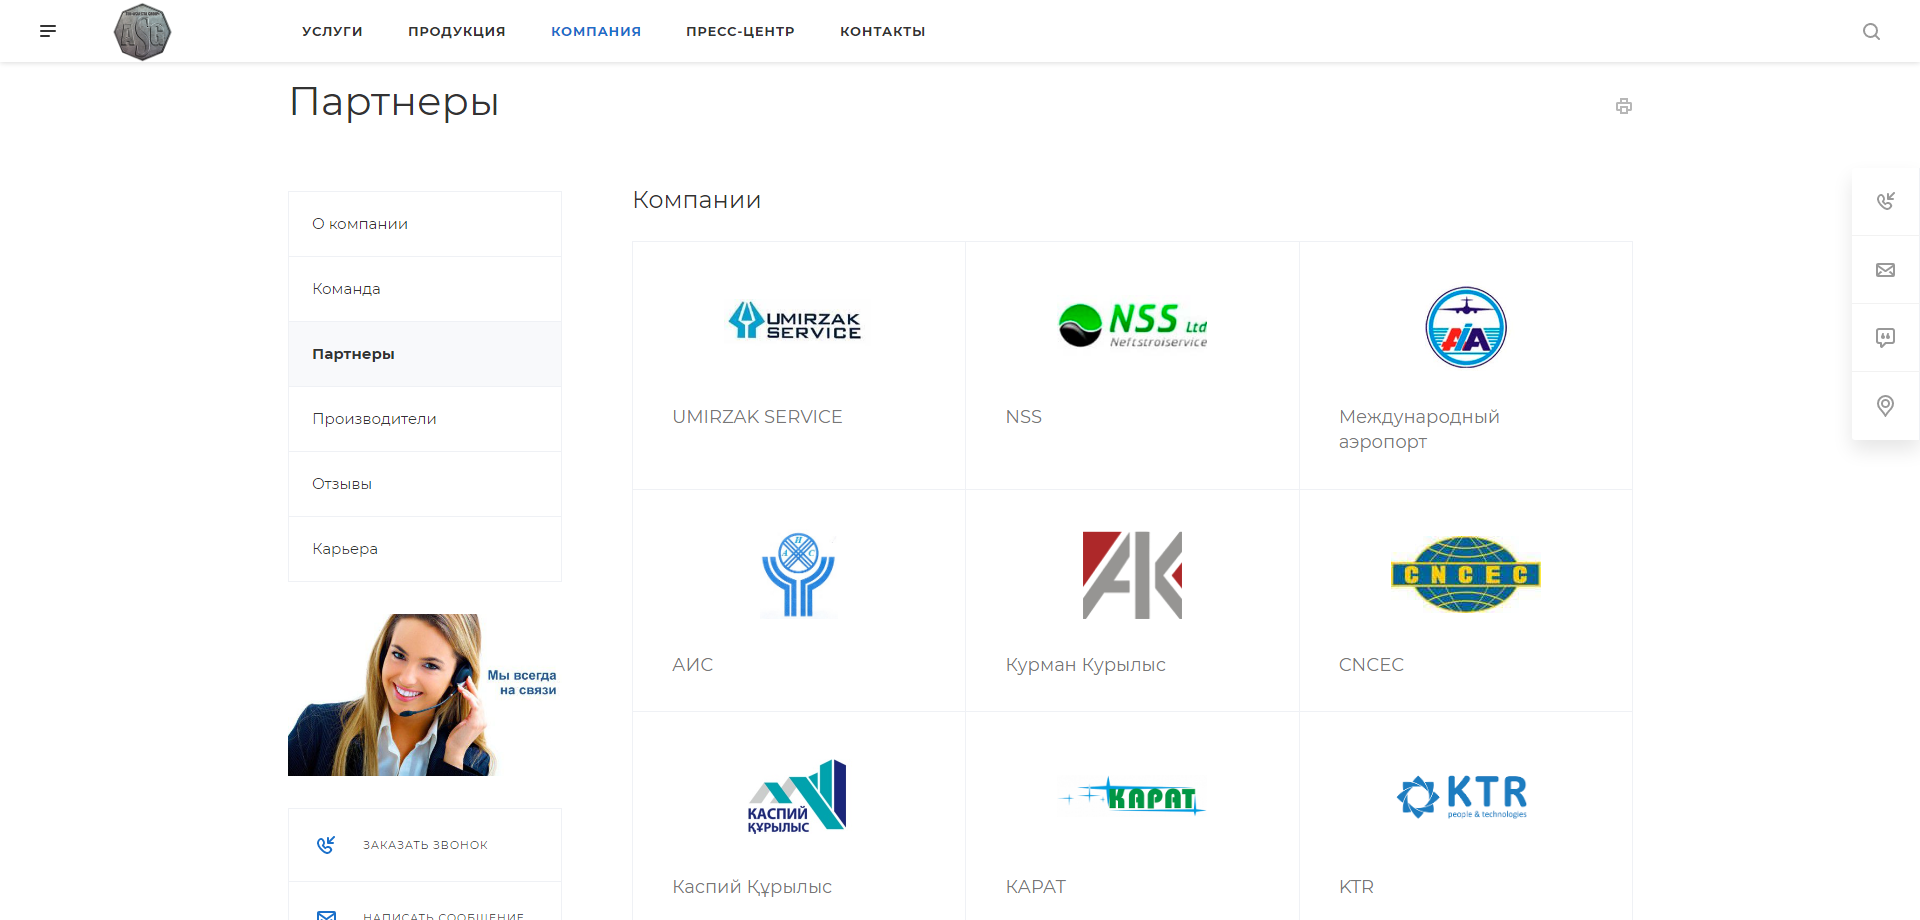This screenshot has width=1920, height=920.
Task: Open the NSS company link
Action: tap(1023, 417)
